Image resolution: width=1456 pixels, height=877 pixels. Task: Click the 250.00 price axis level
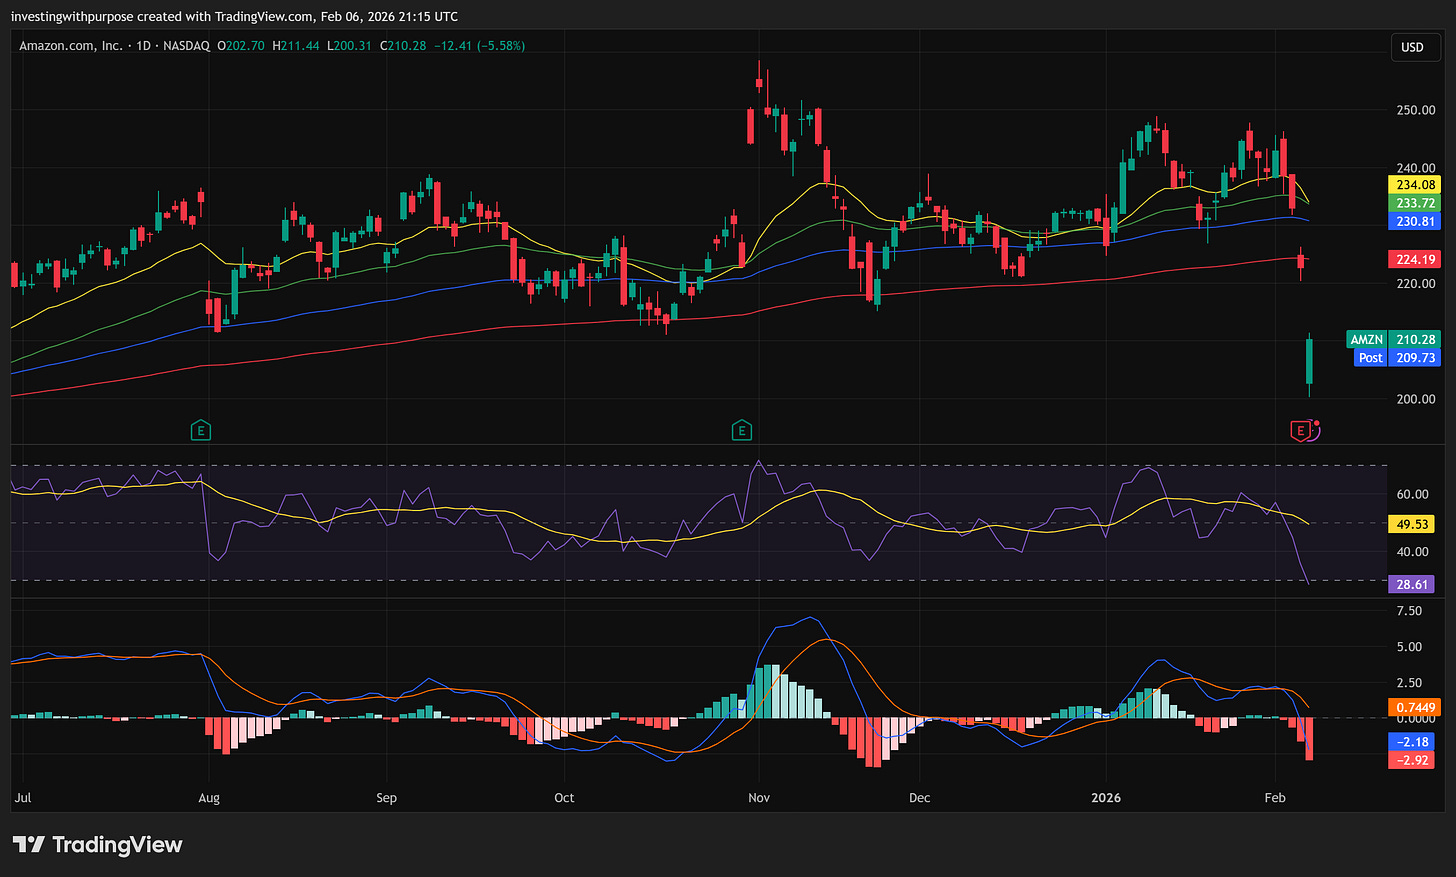tap(1415, 110)
